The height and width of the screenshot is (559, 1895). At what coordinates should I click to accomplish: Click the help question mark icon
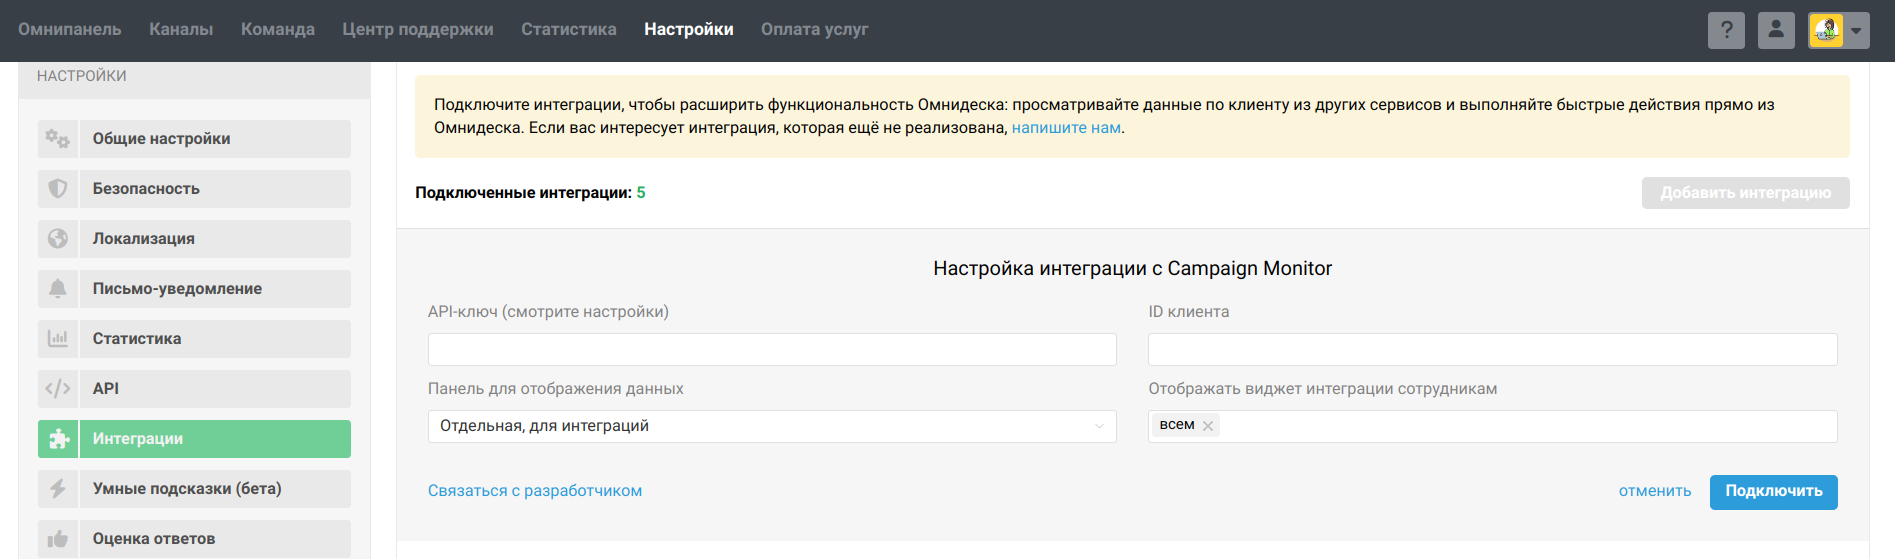[x=1726, y=30]
